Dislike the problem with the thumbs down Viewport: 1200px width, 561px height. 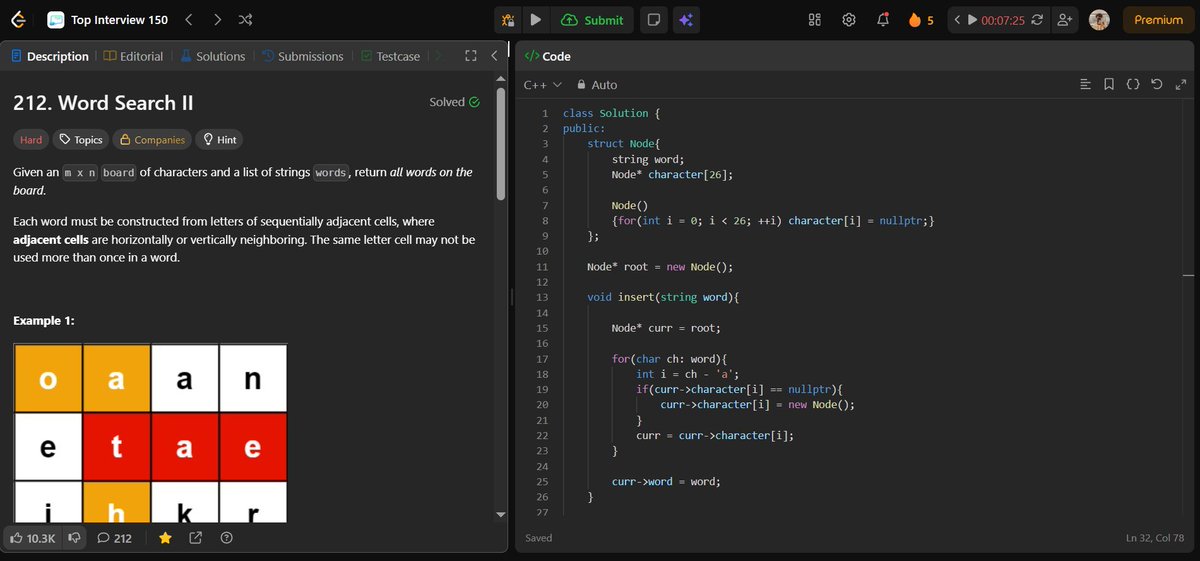point(74,538)
